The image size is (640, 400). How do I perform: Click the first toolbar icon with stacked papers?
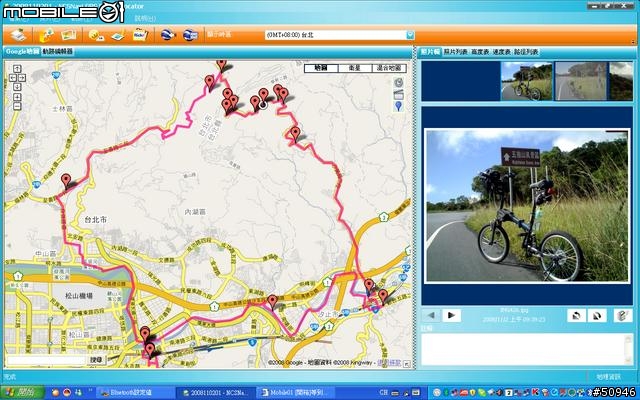(18, 35)
